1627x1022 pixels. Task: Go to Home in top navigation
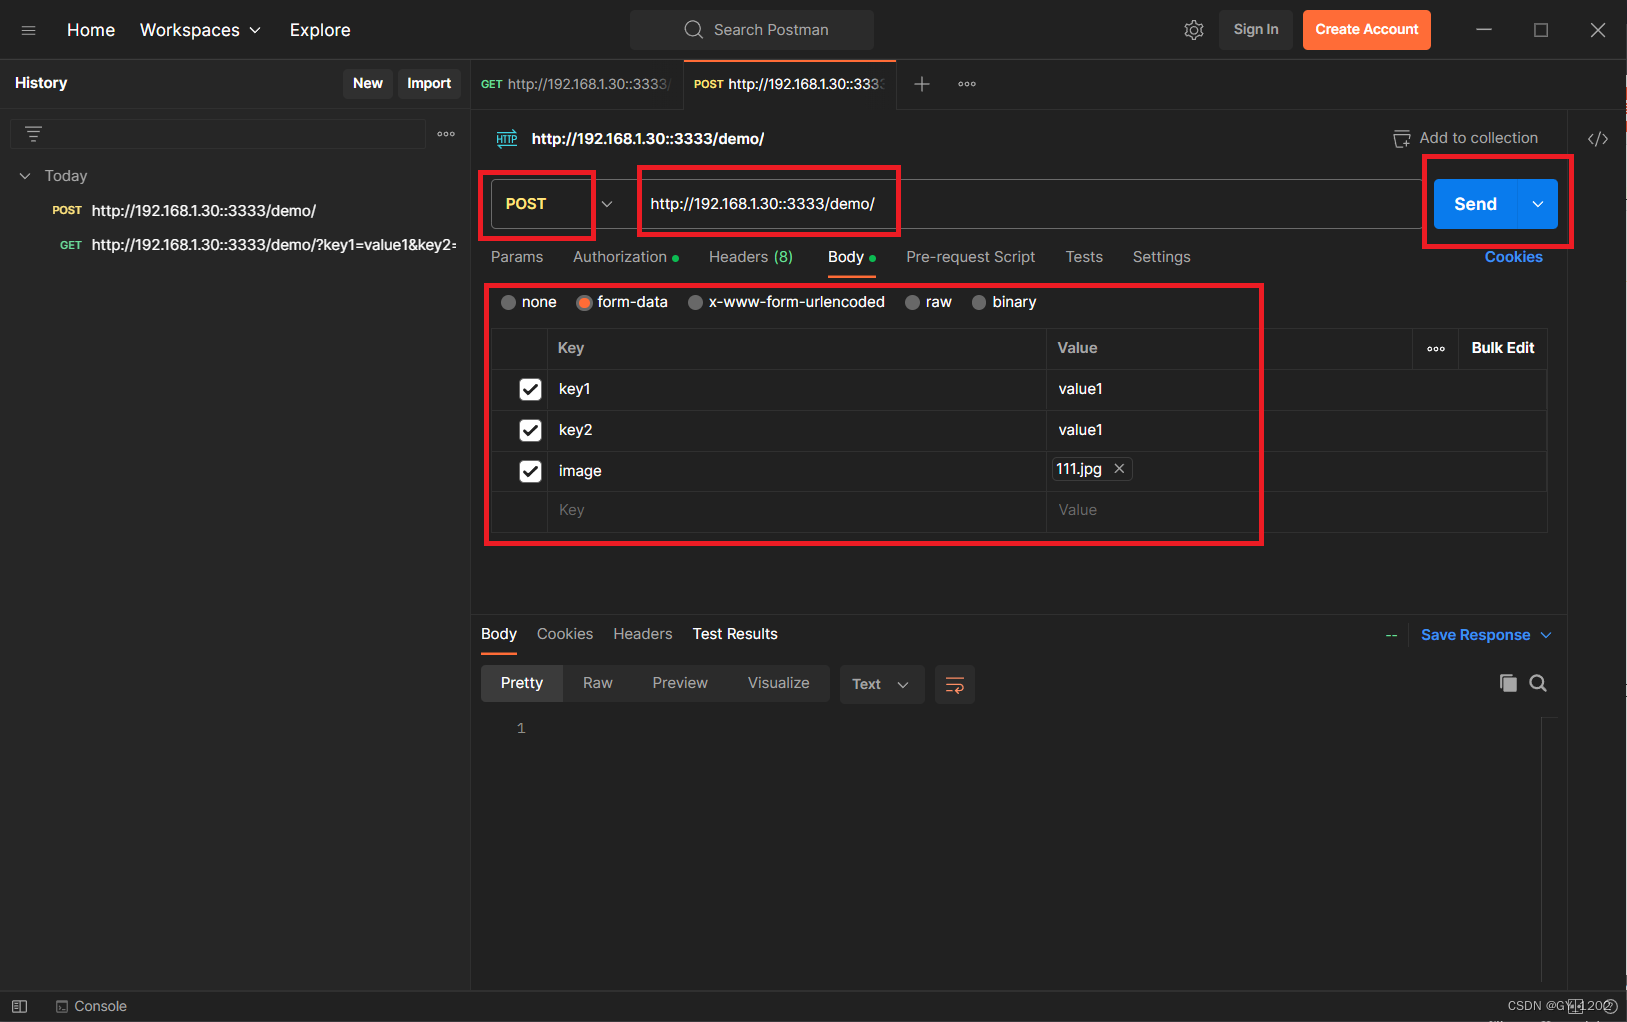[91, 30]
